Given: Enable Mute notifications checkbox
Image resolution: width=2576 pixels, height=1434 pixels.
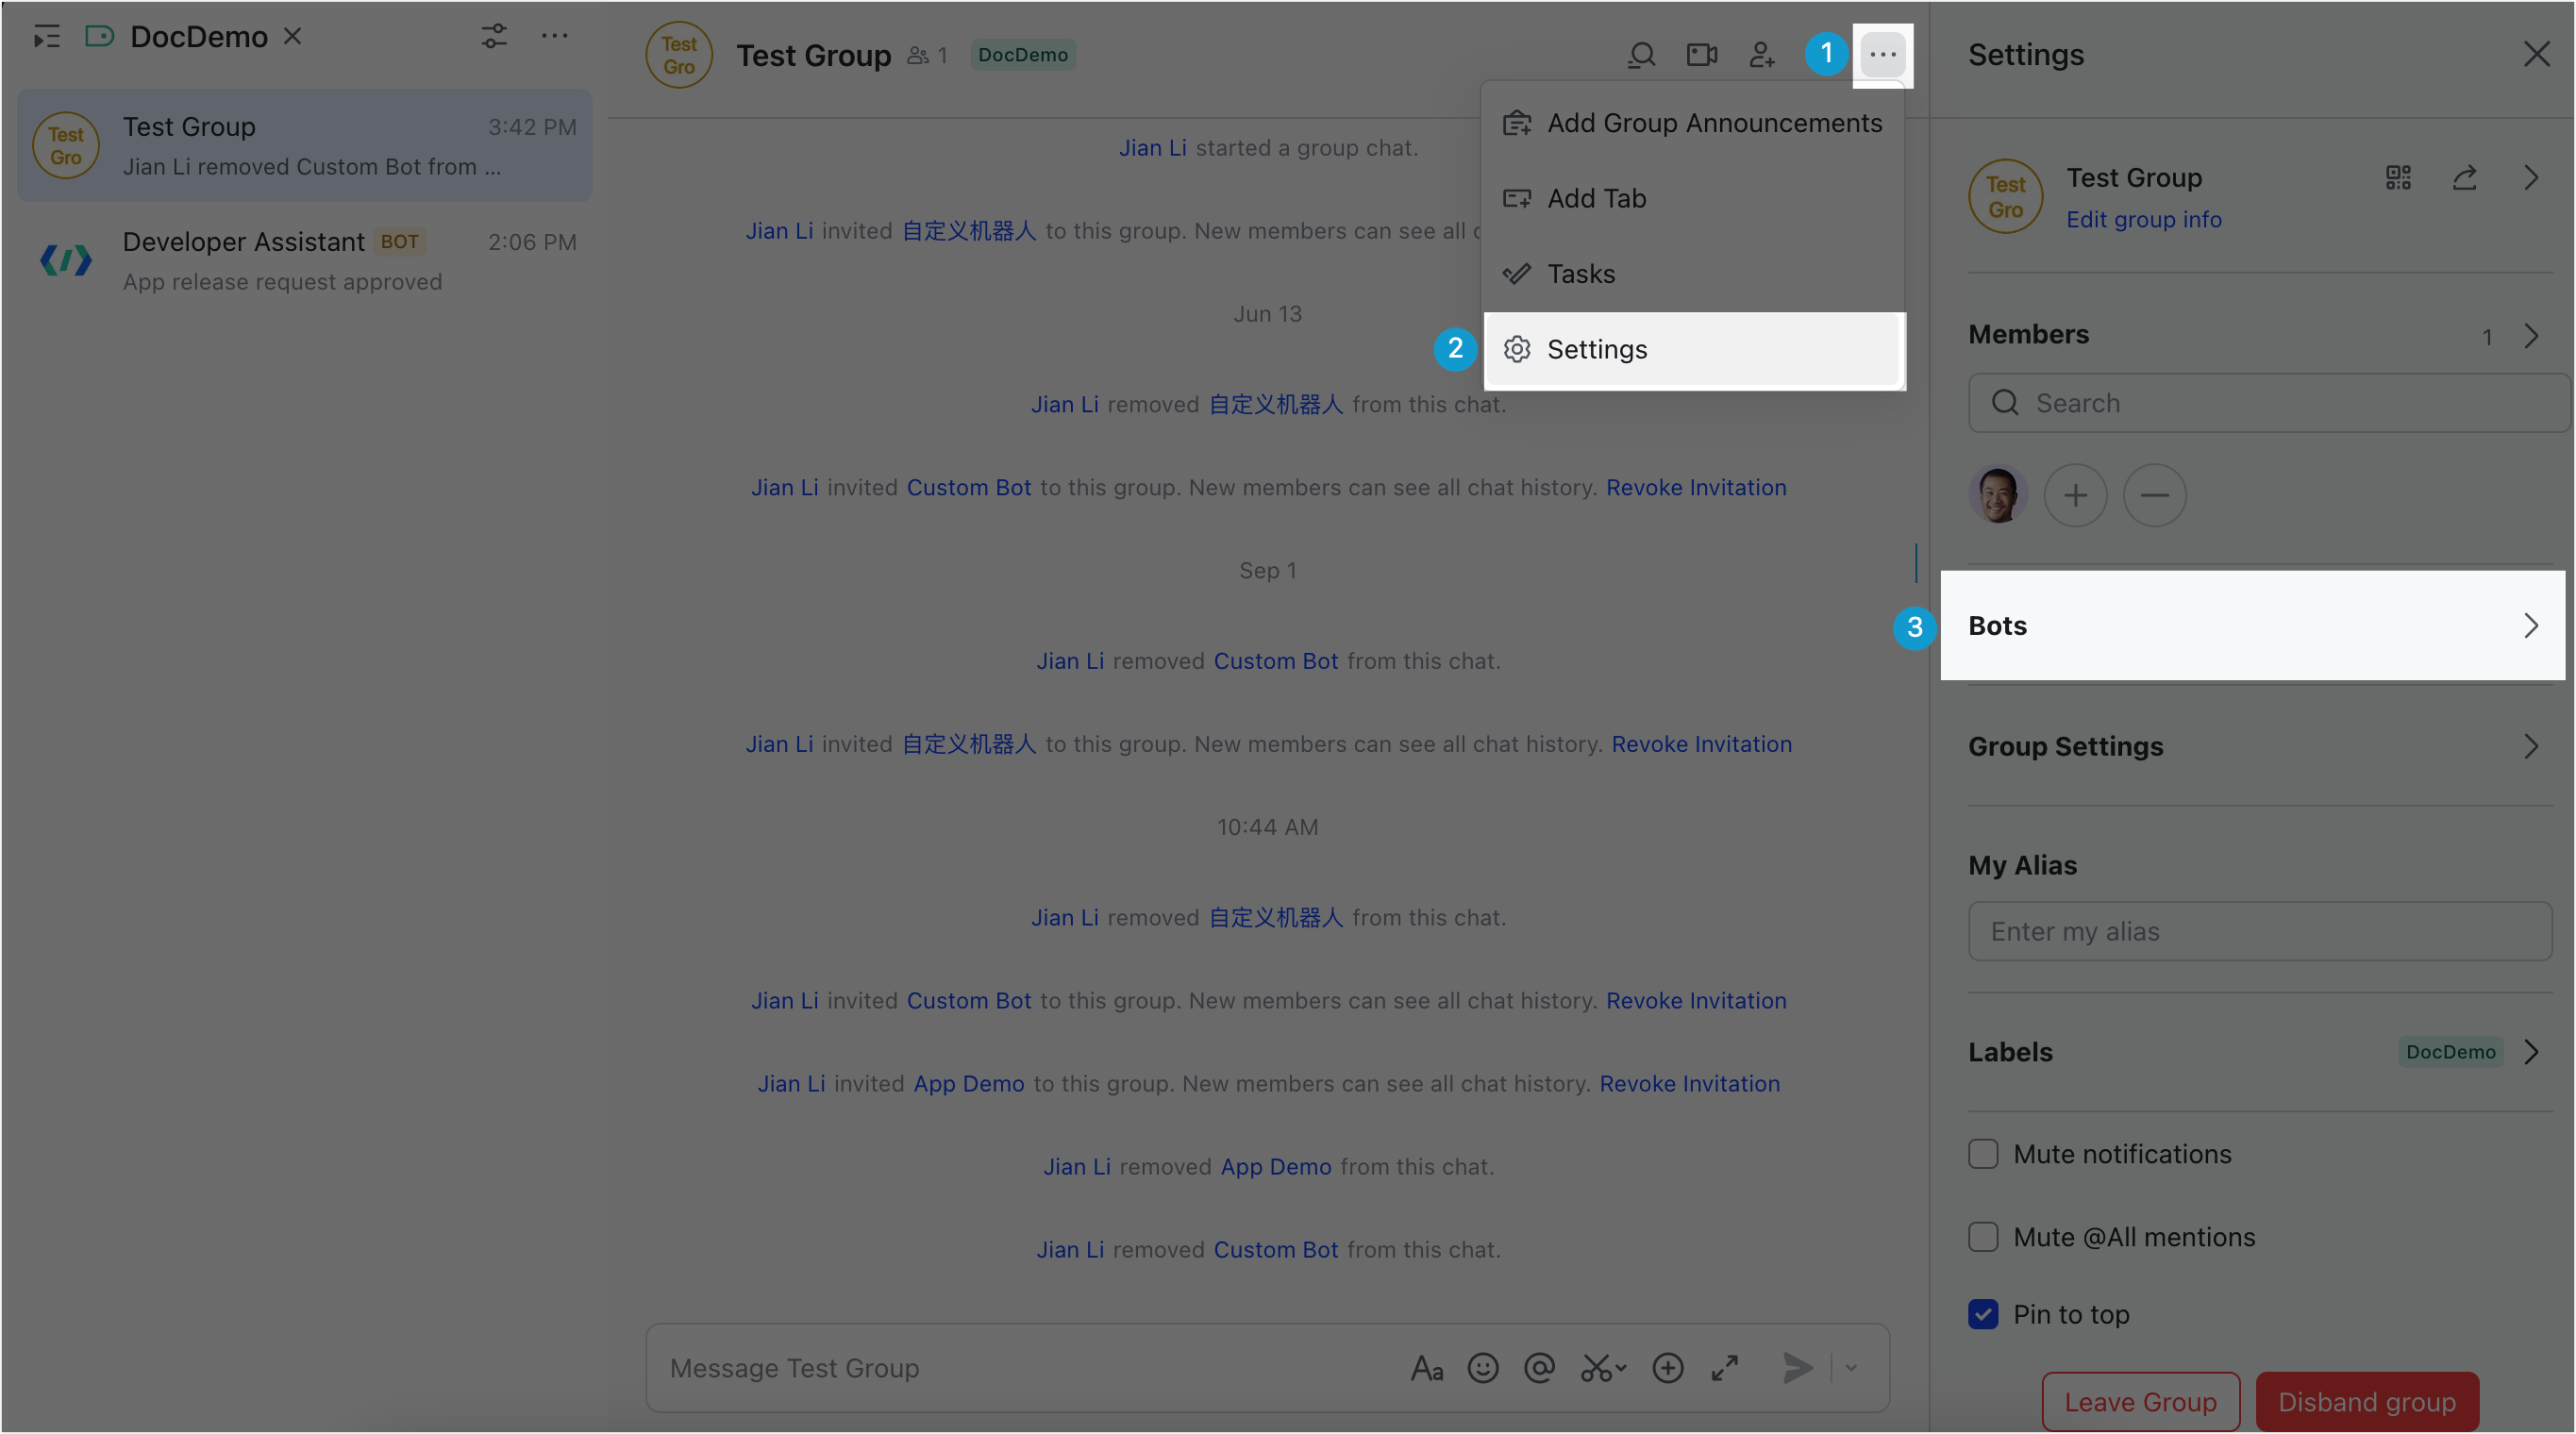Looking at the screenshot, I should (1983, 1154).
